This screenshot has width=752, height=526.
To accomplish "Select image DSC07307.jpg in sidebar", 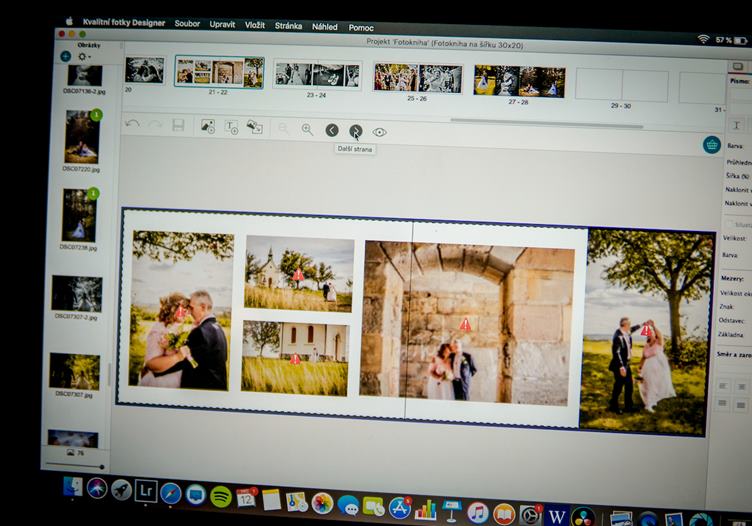I will coord(74,372).
